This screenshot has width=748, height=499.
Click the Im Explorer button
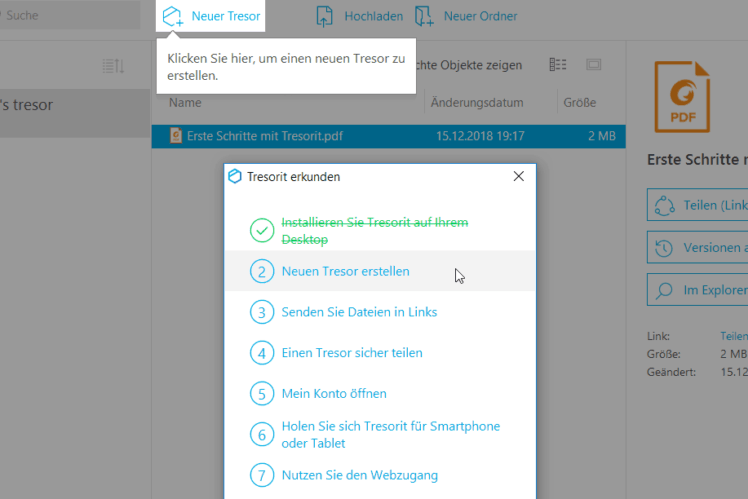point(697,290)
